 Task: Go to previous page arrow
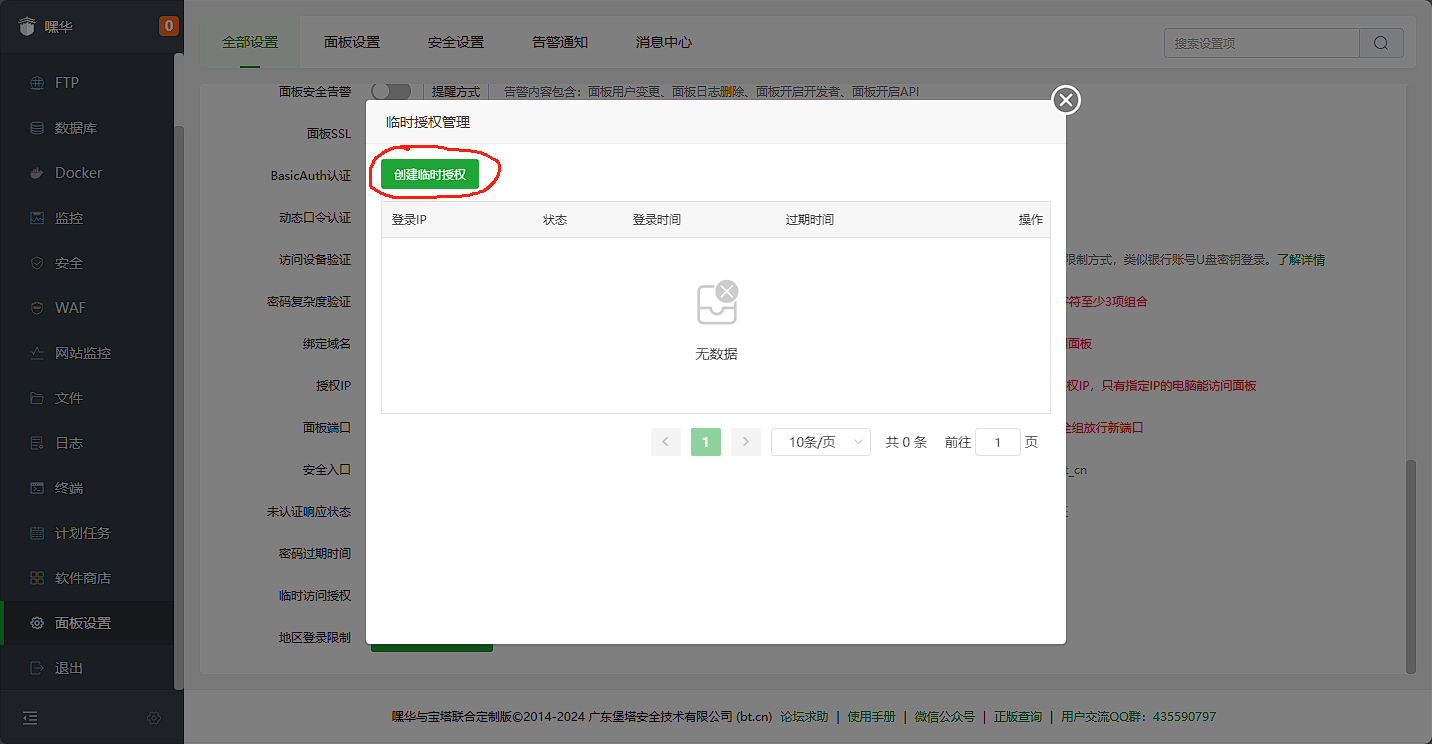pos(666,442)
